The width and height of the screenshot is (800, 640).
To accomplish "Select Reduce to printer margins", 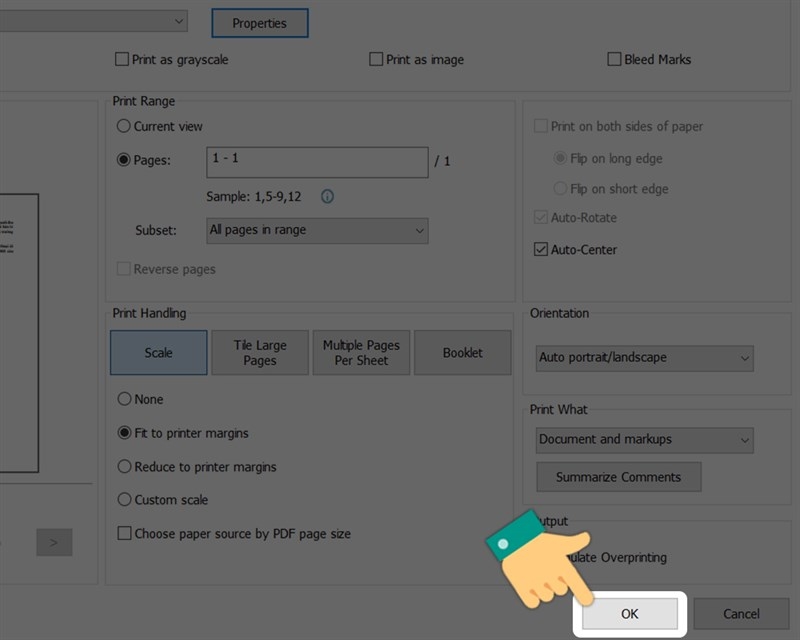I will 124,466.
